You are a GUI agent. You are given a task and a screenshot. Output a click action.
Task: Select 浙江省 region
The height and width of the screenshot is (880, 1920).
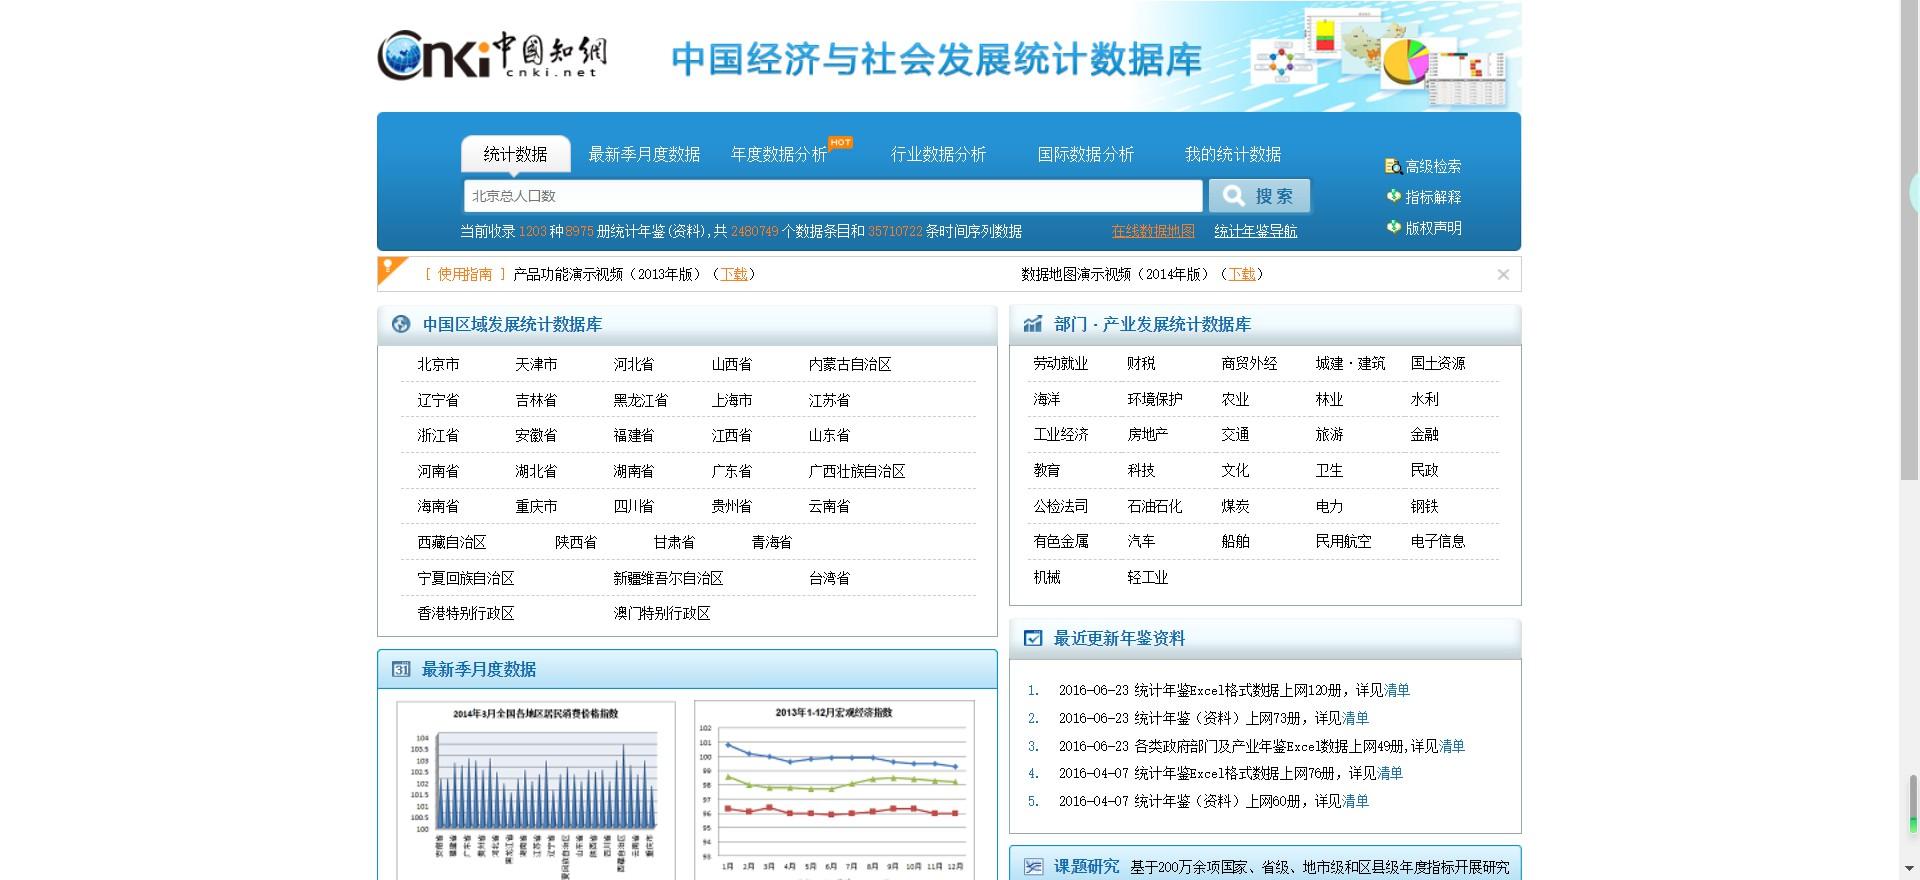click(x=438, y=435)
